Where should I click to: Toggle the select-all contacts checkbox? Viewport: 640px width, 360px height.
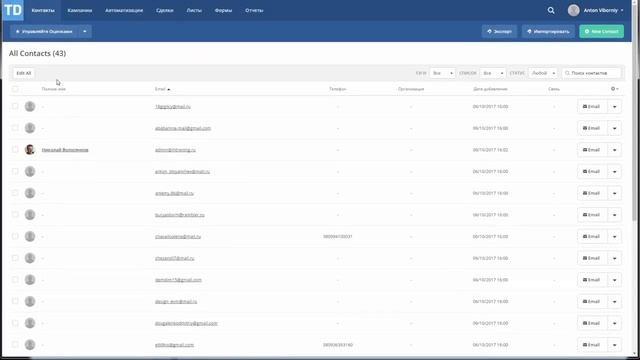click(x=15, y=89)
